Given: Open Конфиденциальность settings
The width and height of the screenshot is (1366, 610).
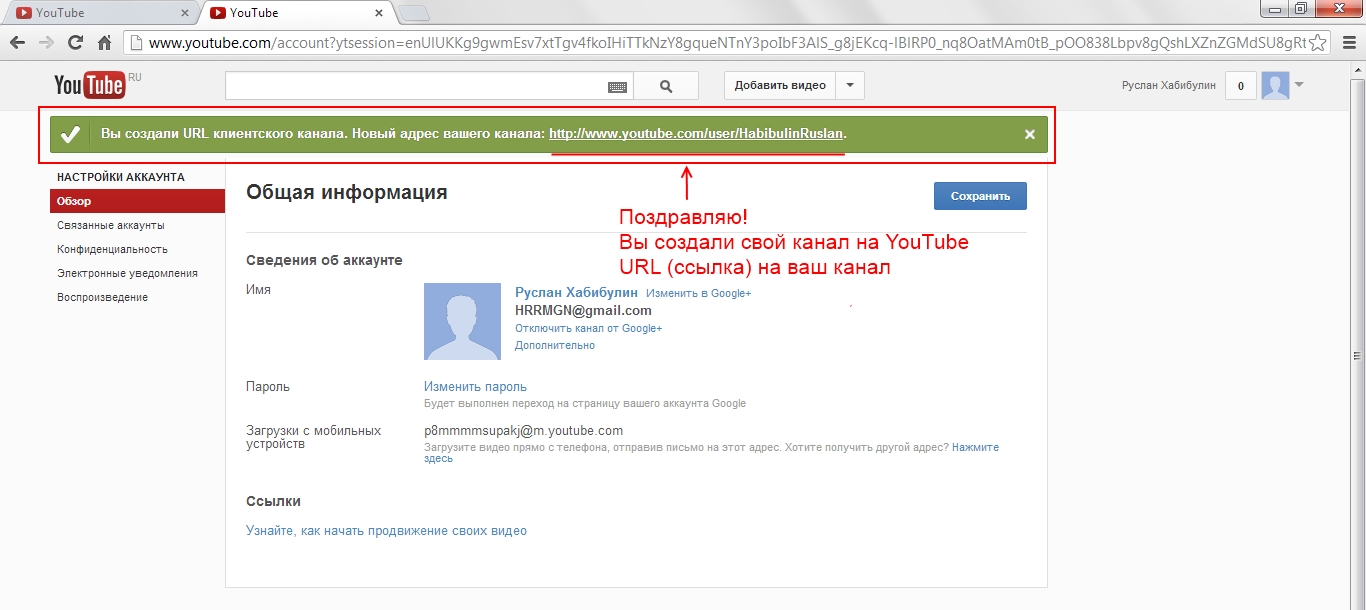Looking at the screenshot, I should coord(112,249).
